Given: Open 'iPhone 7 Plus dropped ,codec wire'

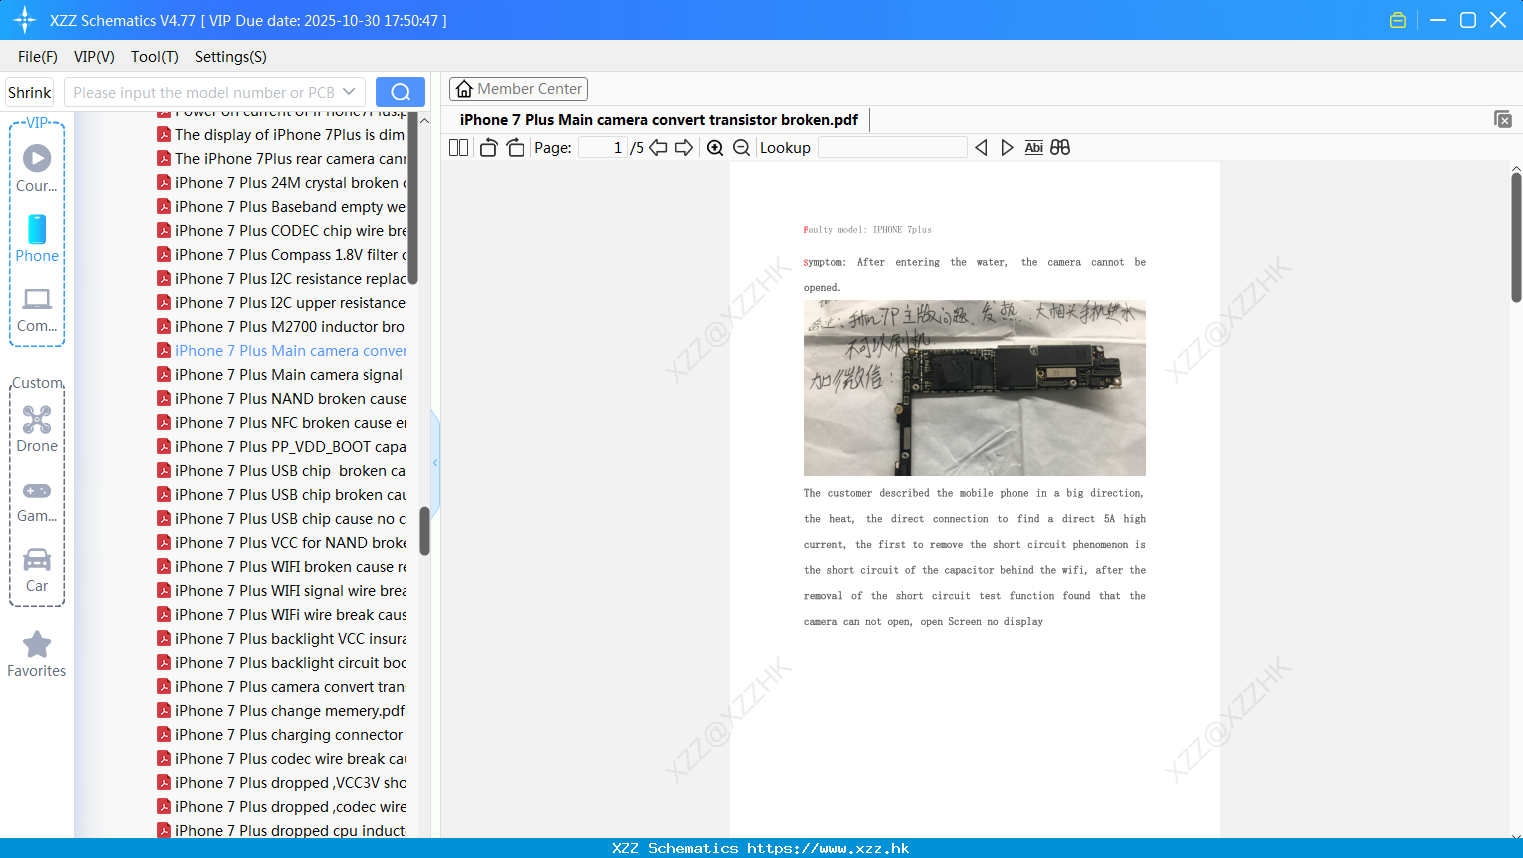Looking at the screenshot, I should pyautogui.click(x=290, y=807).
